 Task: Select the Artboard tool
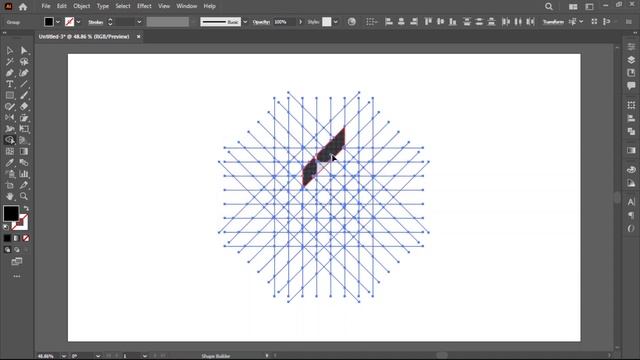click(9, 185)
